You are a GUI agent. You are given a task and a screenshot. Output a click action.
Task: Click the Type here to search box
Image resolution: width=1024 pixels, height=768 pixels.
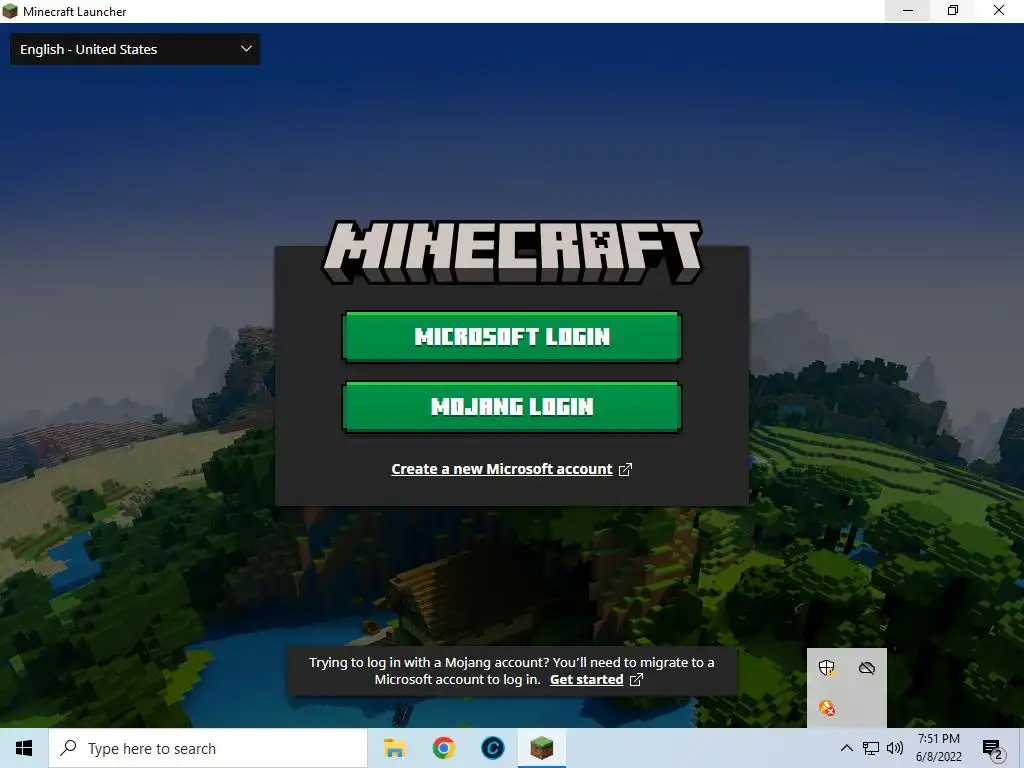(x=208, y=748)
